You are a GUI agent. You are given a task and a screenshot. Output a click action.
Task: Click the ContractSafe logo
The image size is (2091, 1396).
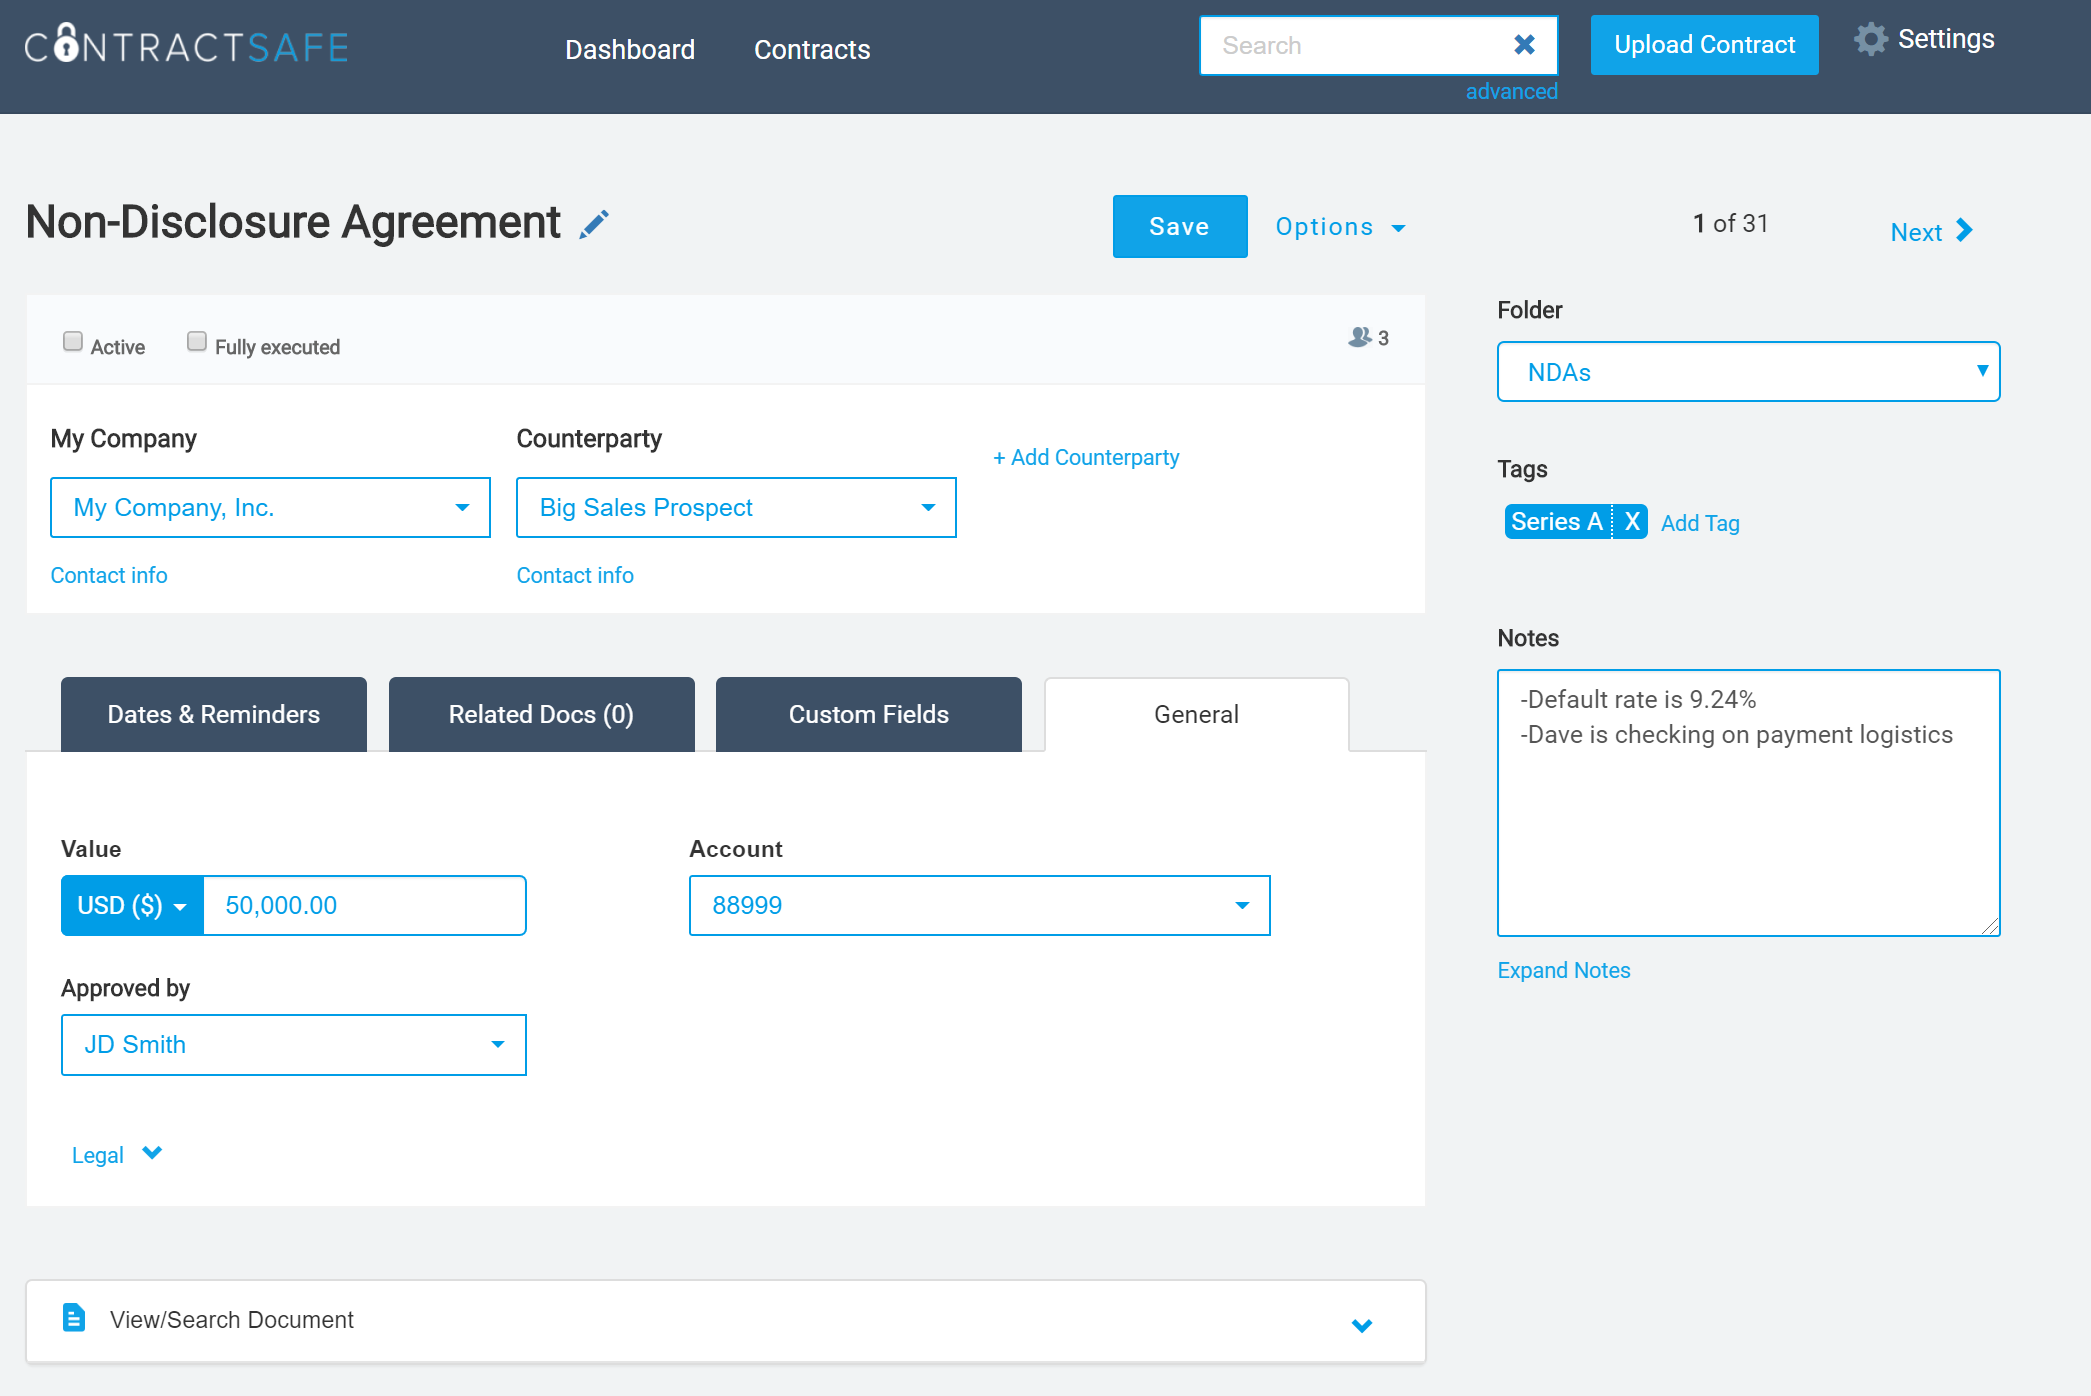click(x=187, y=44)
